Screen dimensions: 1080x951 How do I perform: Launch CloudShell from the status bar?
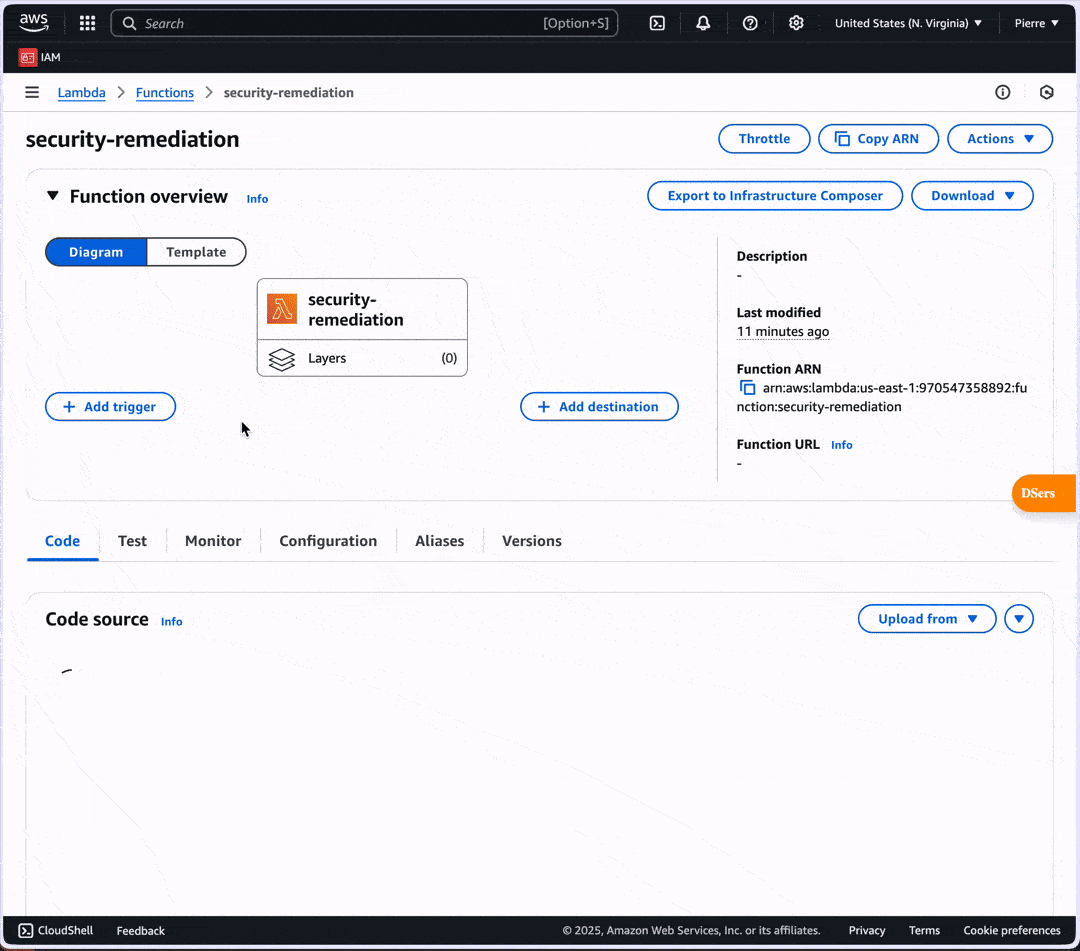55,930
